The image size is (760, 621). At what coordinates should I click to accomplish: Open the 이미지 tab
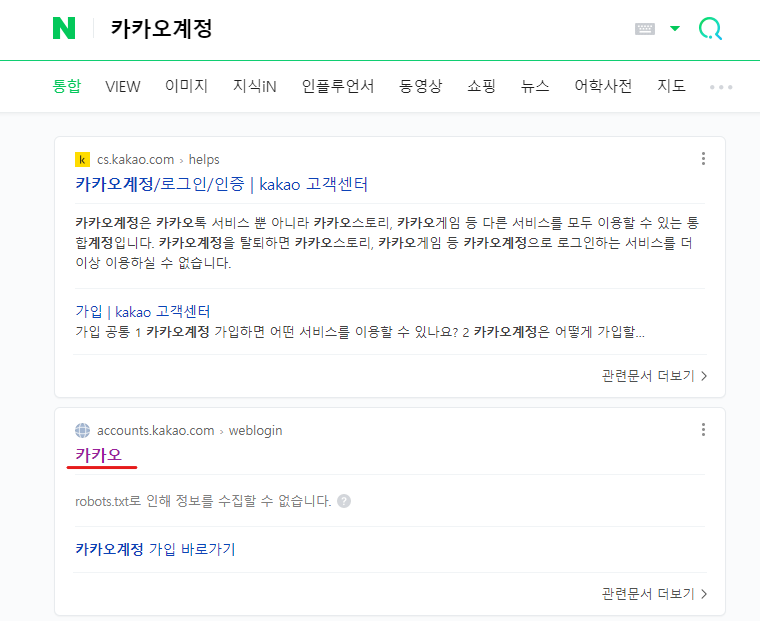(186, 86)
